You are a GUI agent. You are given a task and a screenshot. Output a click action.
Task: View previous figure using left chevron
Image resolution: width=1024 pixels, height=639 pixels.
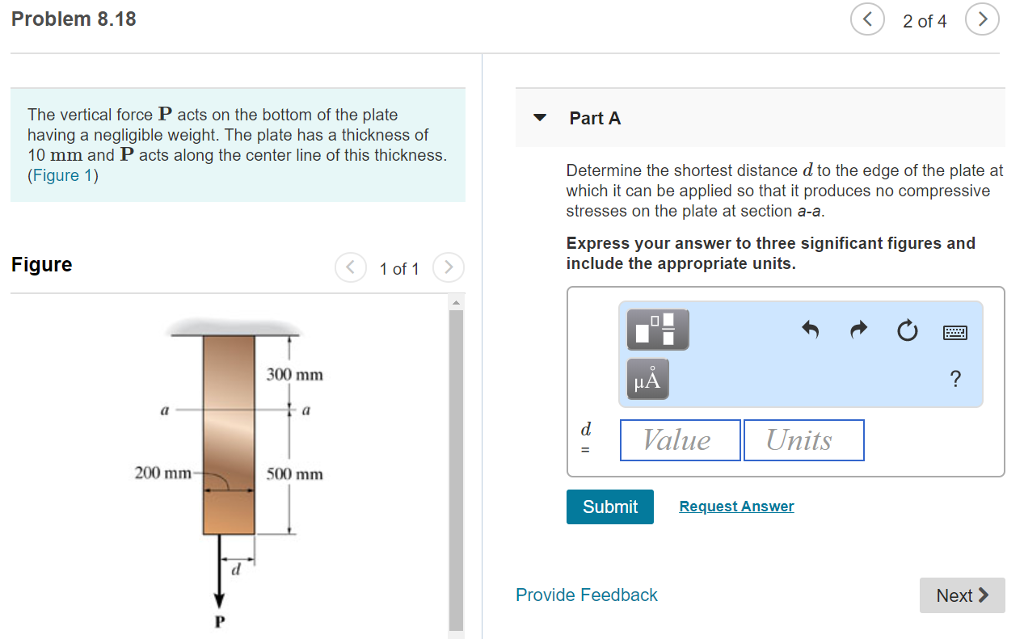click(x=350, y=267)
